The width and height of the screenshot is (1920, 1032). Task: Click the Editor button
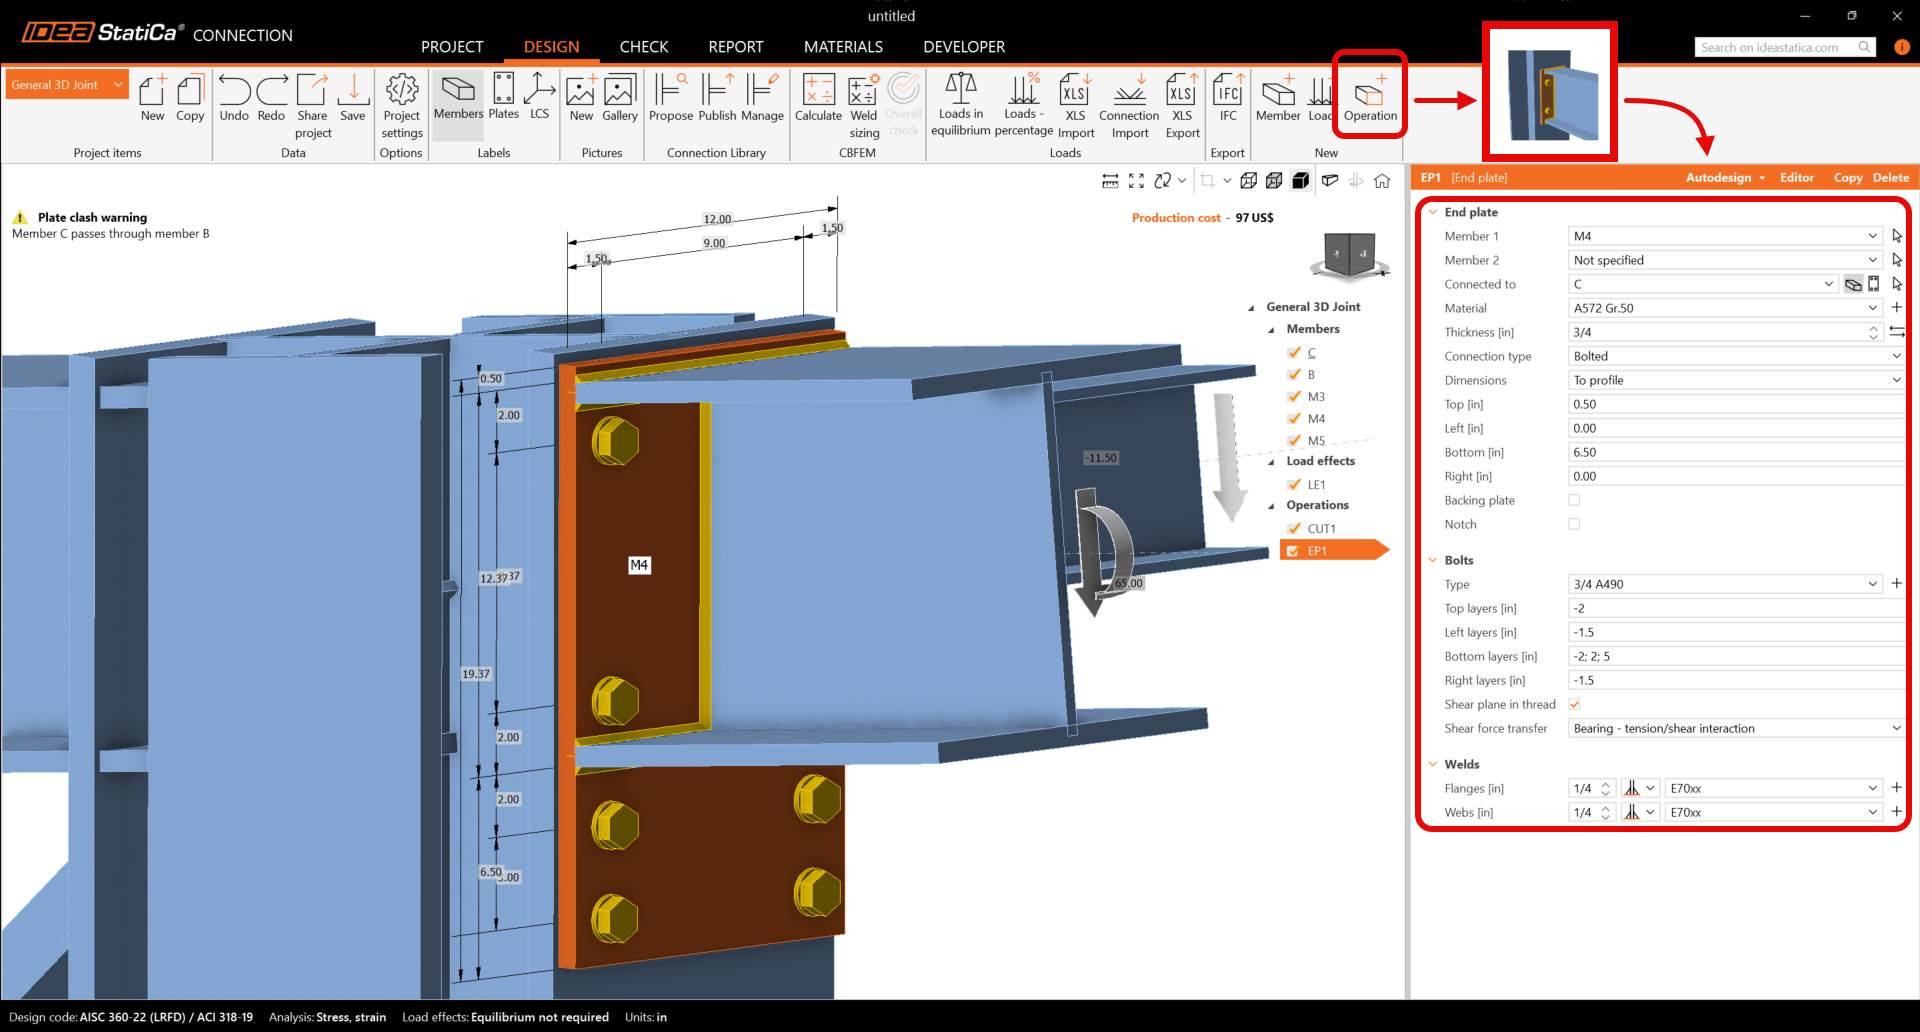1796,178
